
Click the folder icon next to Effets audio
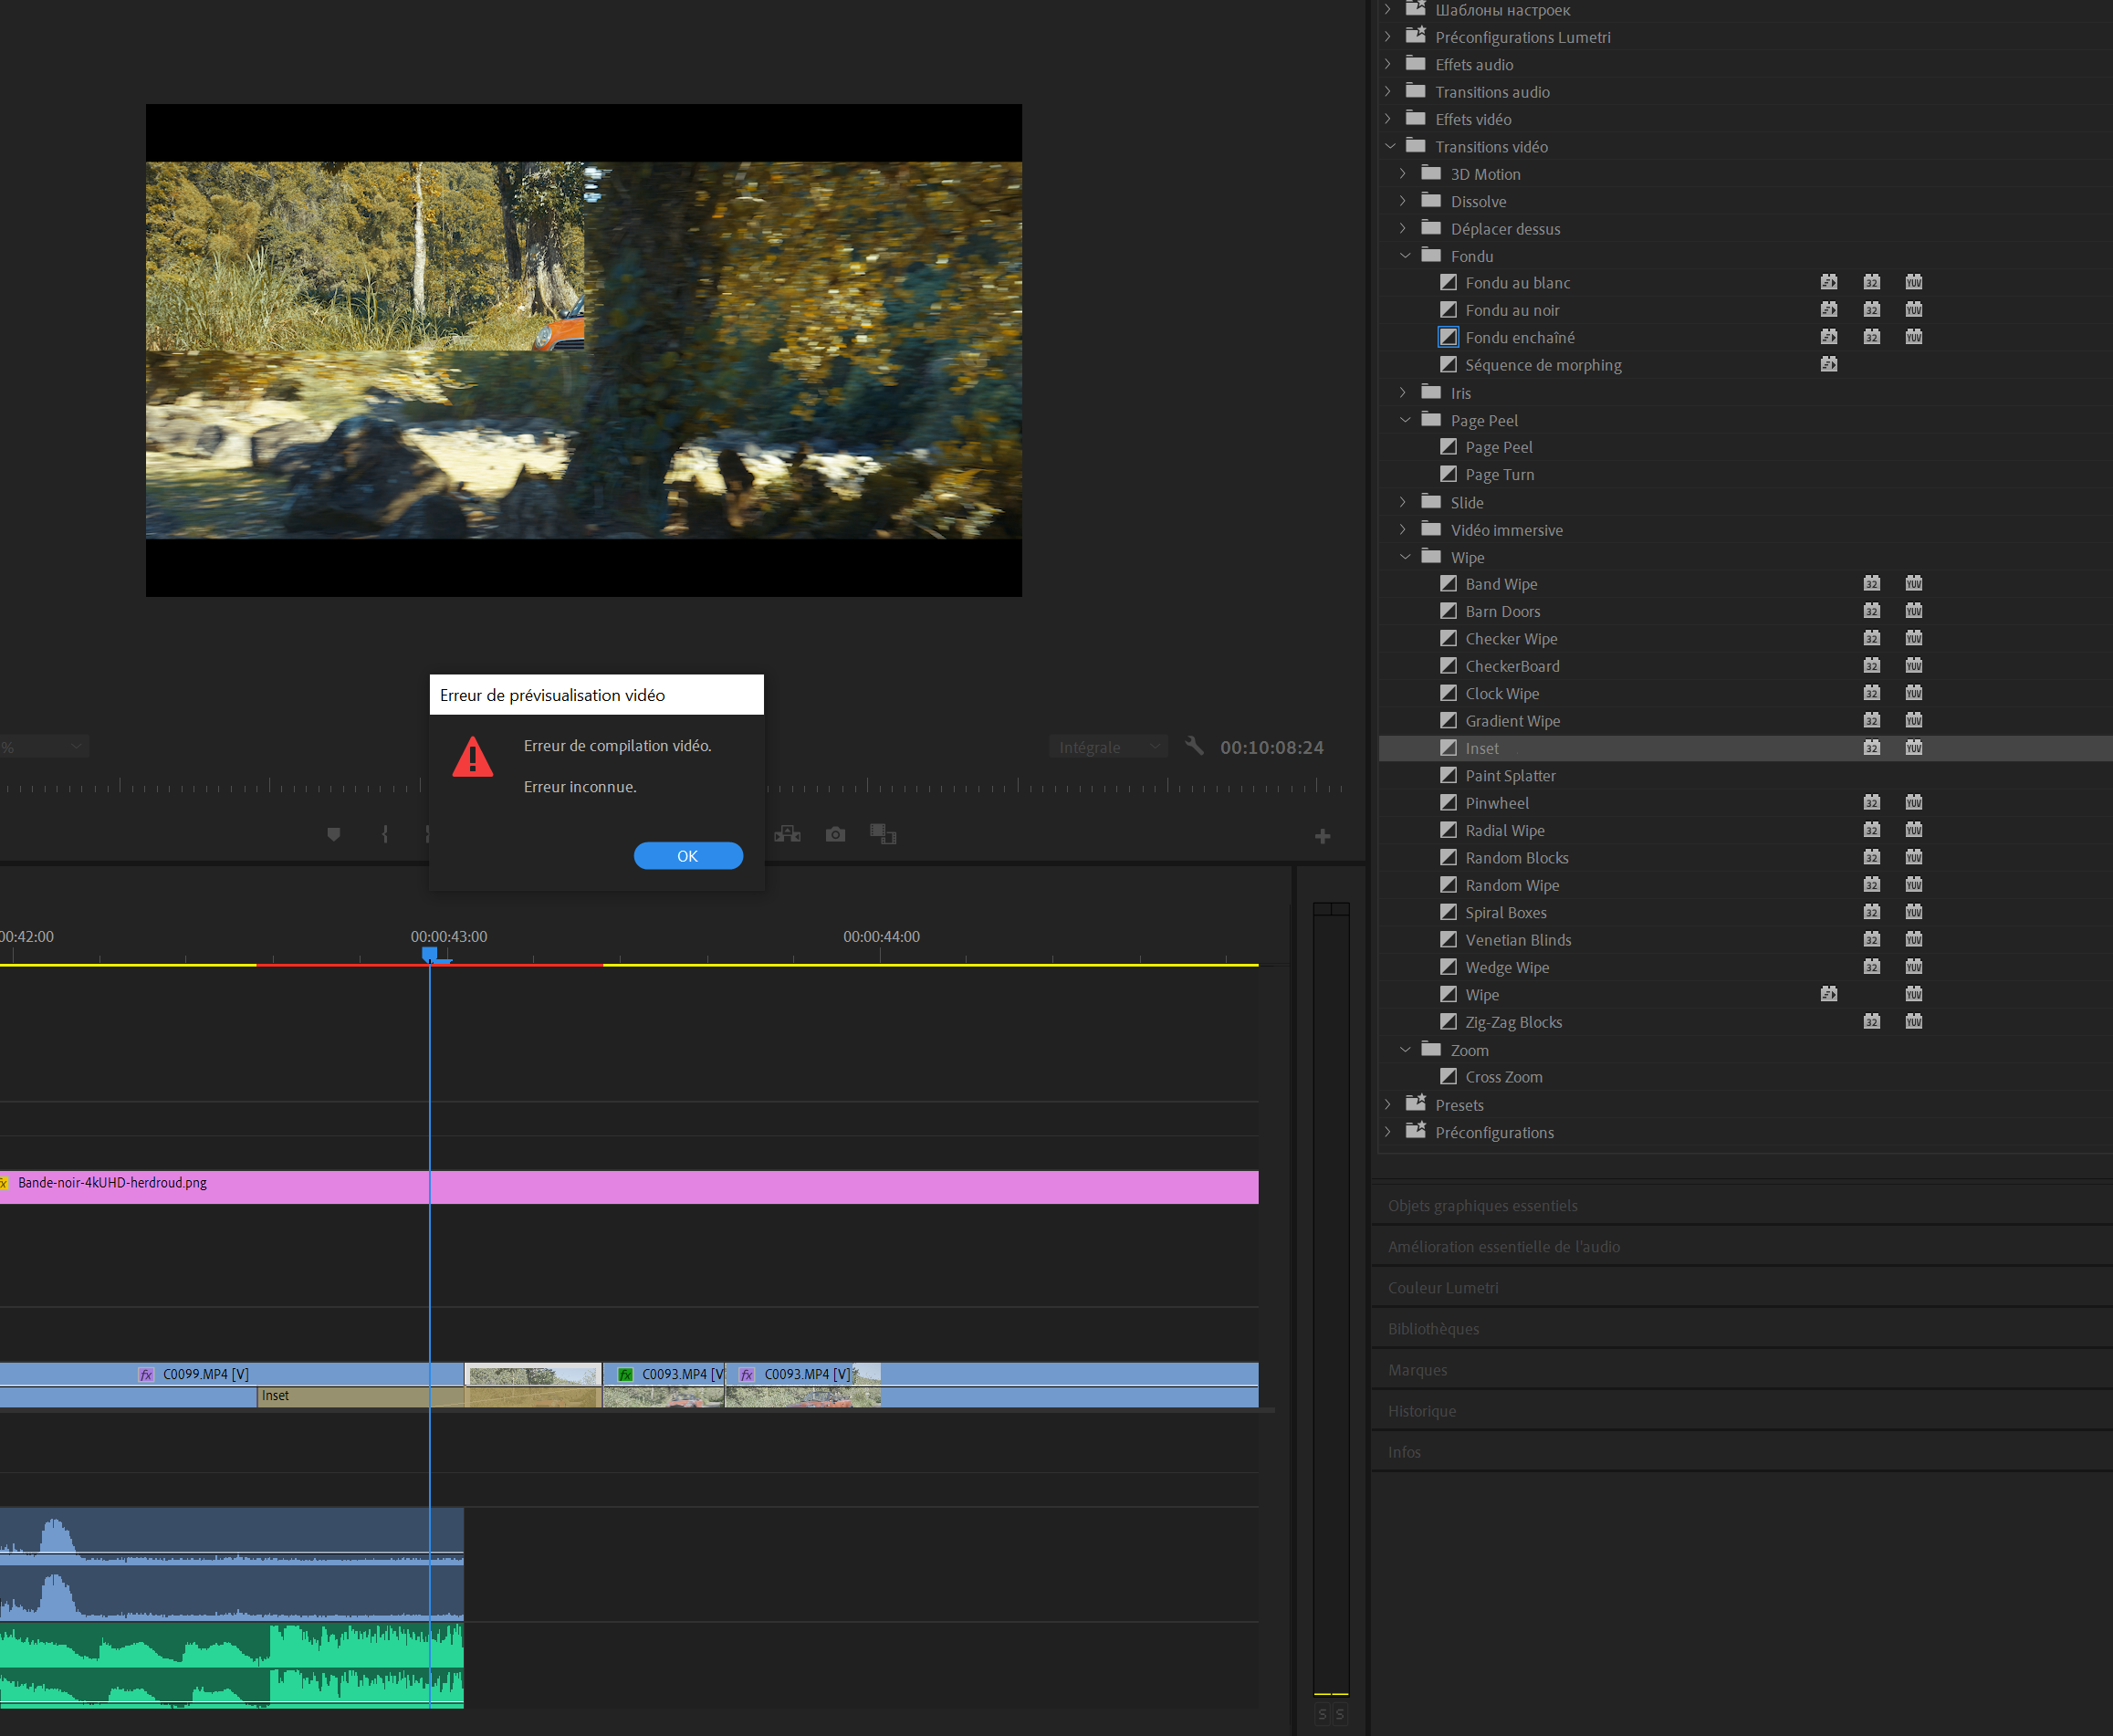point(1415,63)
